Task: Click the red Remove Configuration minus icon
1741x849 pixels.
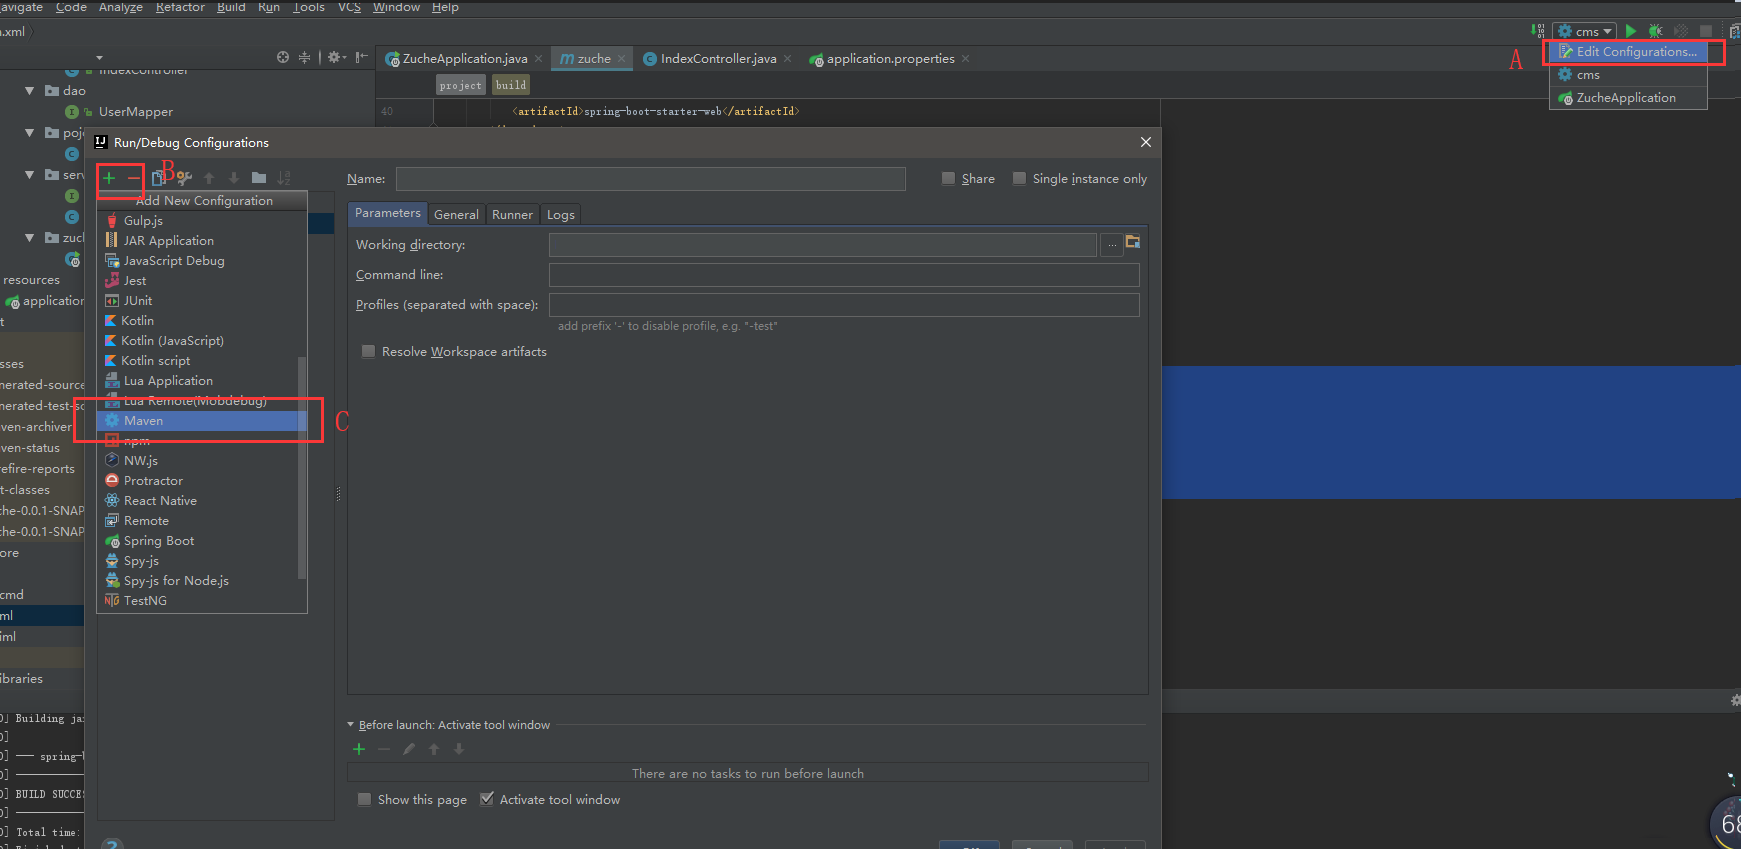Action: coord(133,178)
